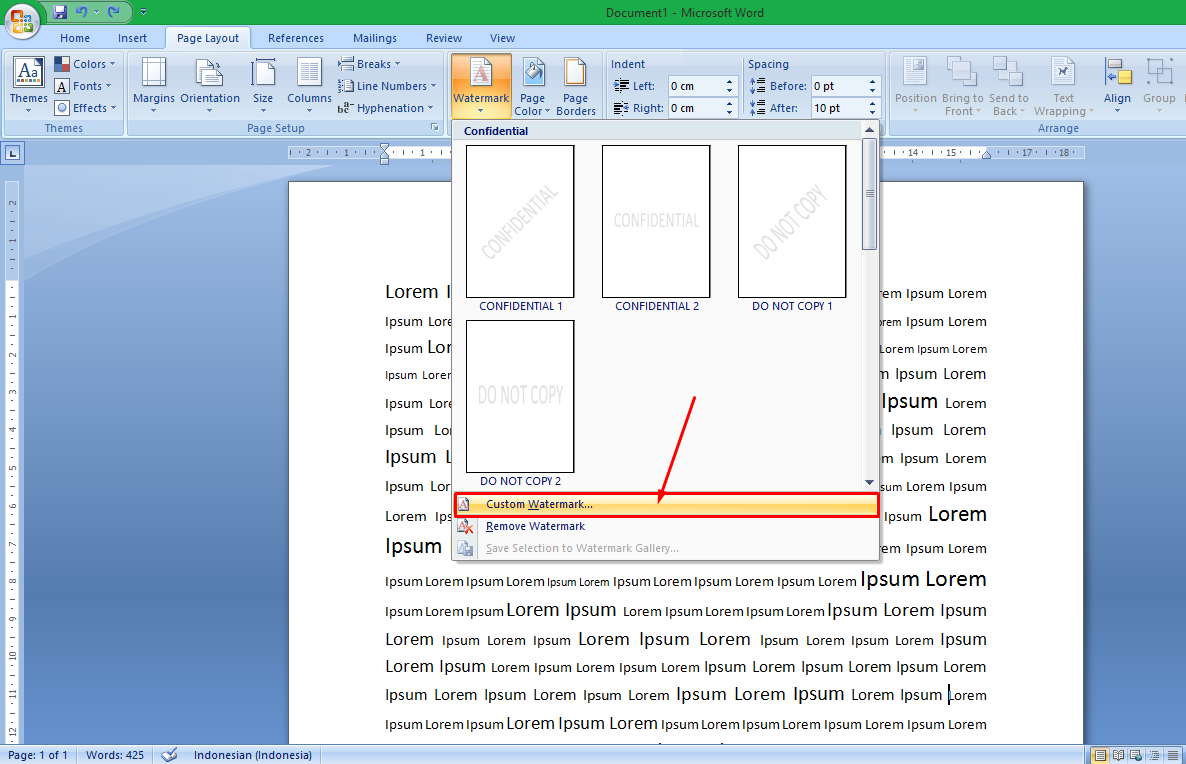Open Customize Quick Access Toolbar arrow
Image resolution: width=1186 pixels, height=764 pixels.
[x=143, y=12]
